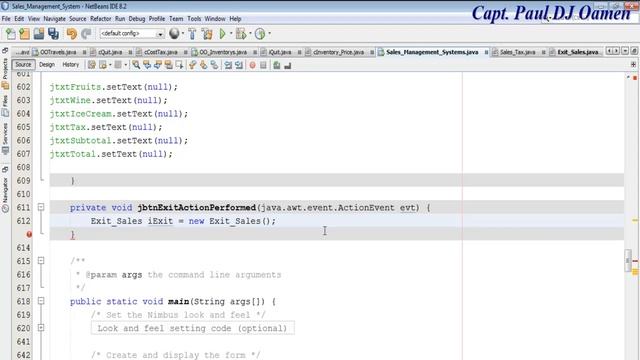Click the Previous Bookmark icon
The image size is (640, 360).
[x=193, y=65]
